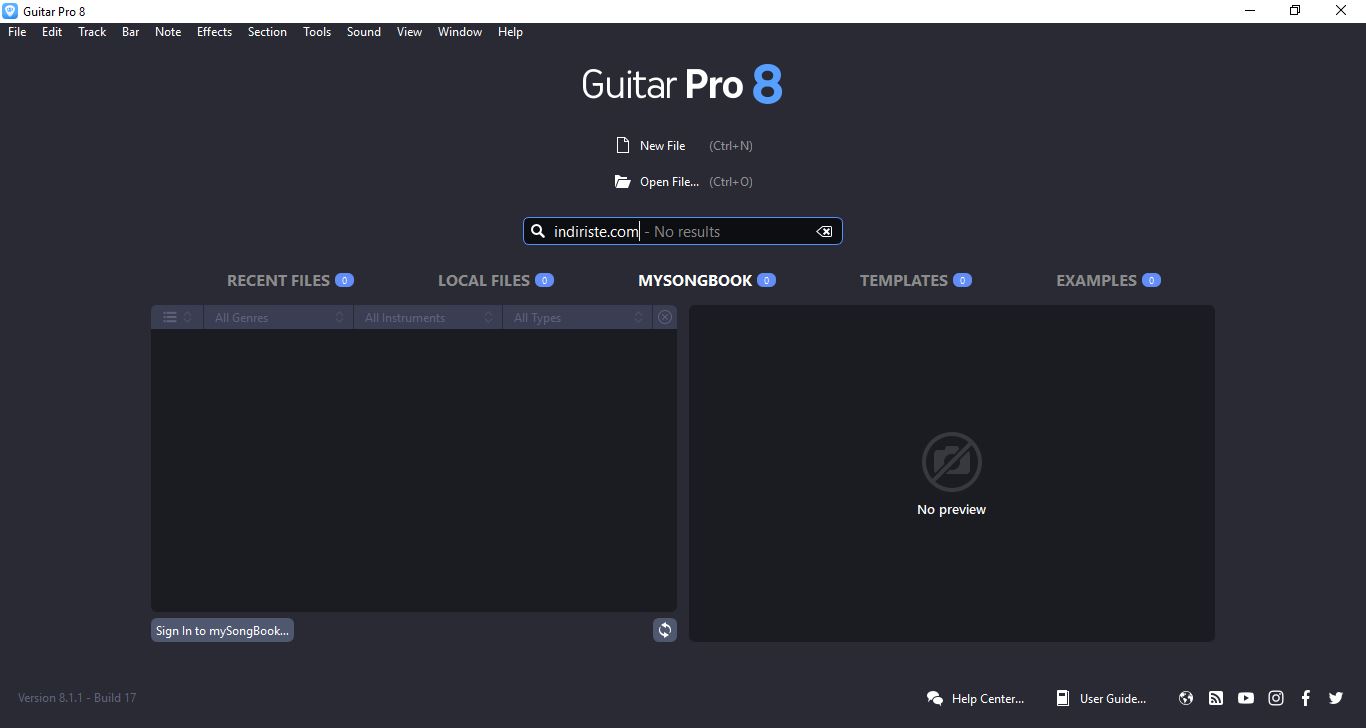Open the Facebook icon

click(1306, 698)
